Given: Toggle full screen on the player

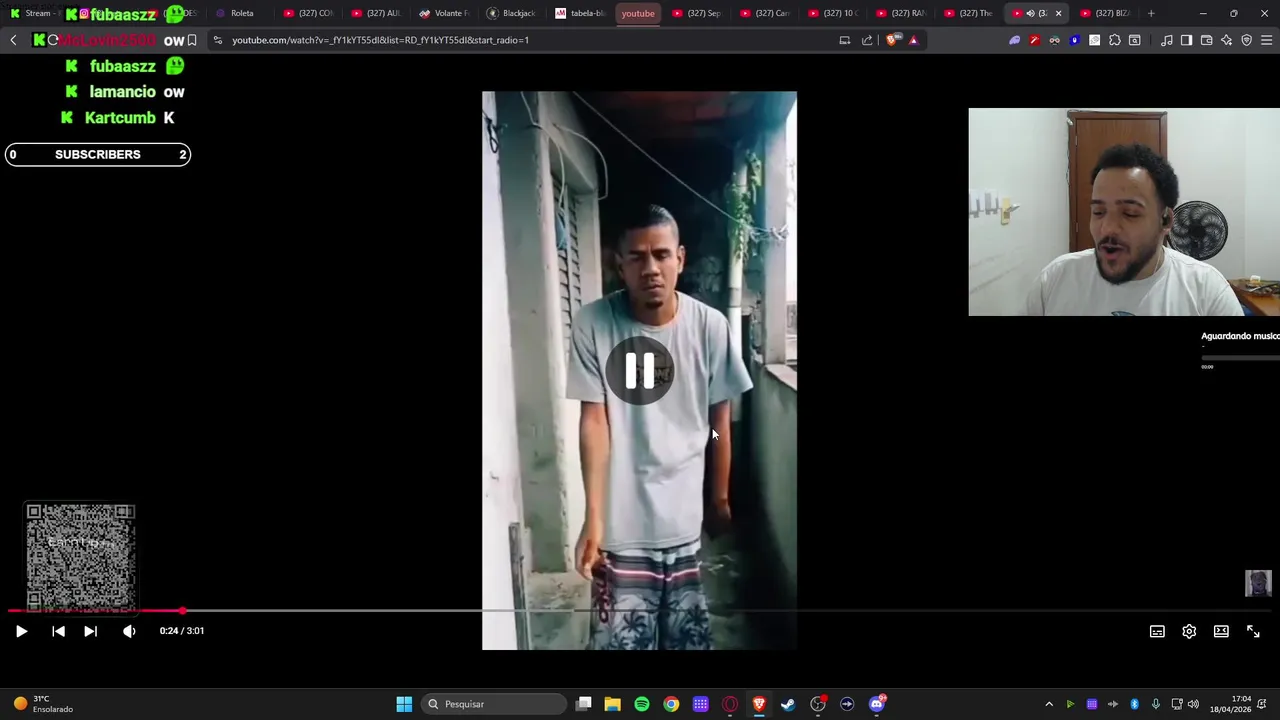Looking at the screenshot, I should 1253,631.
